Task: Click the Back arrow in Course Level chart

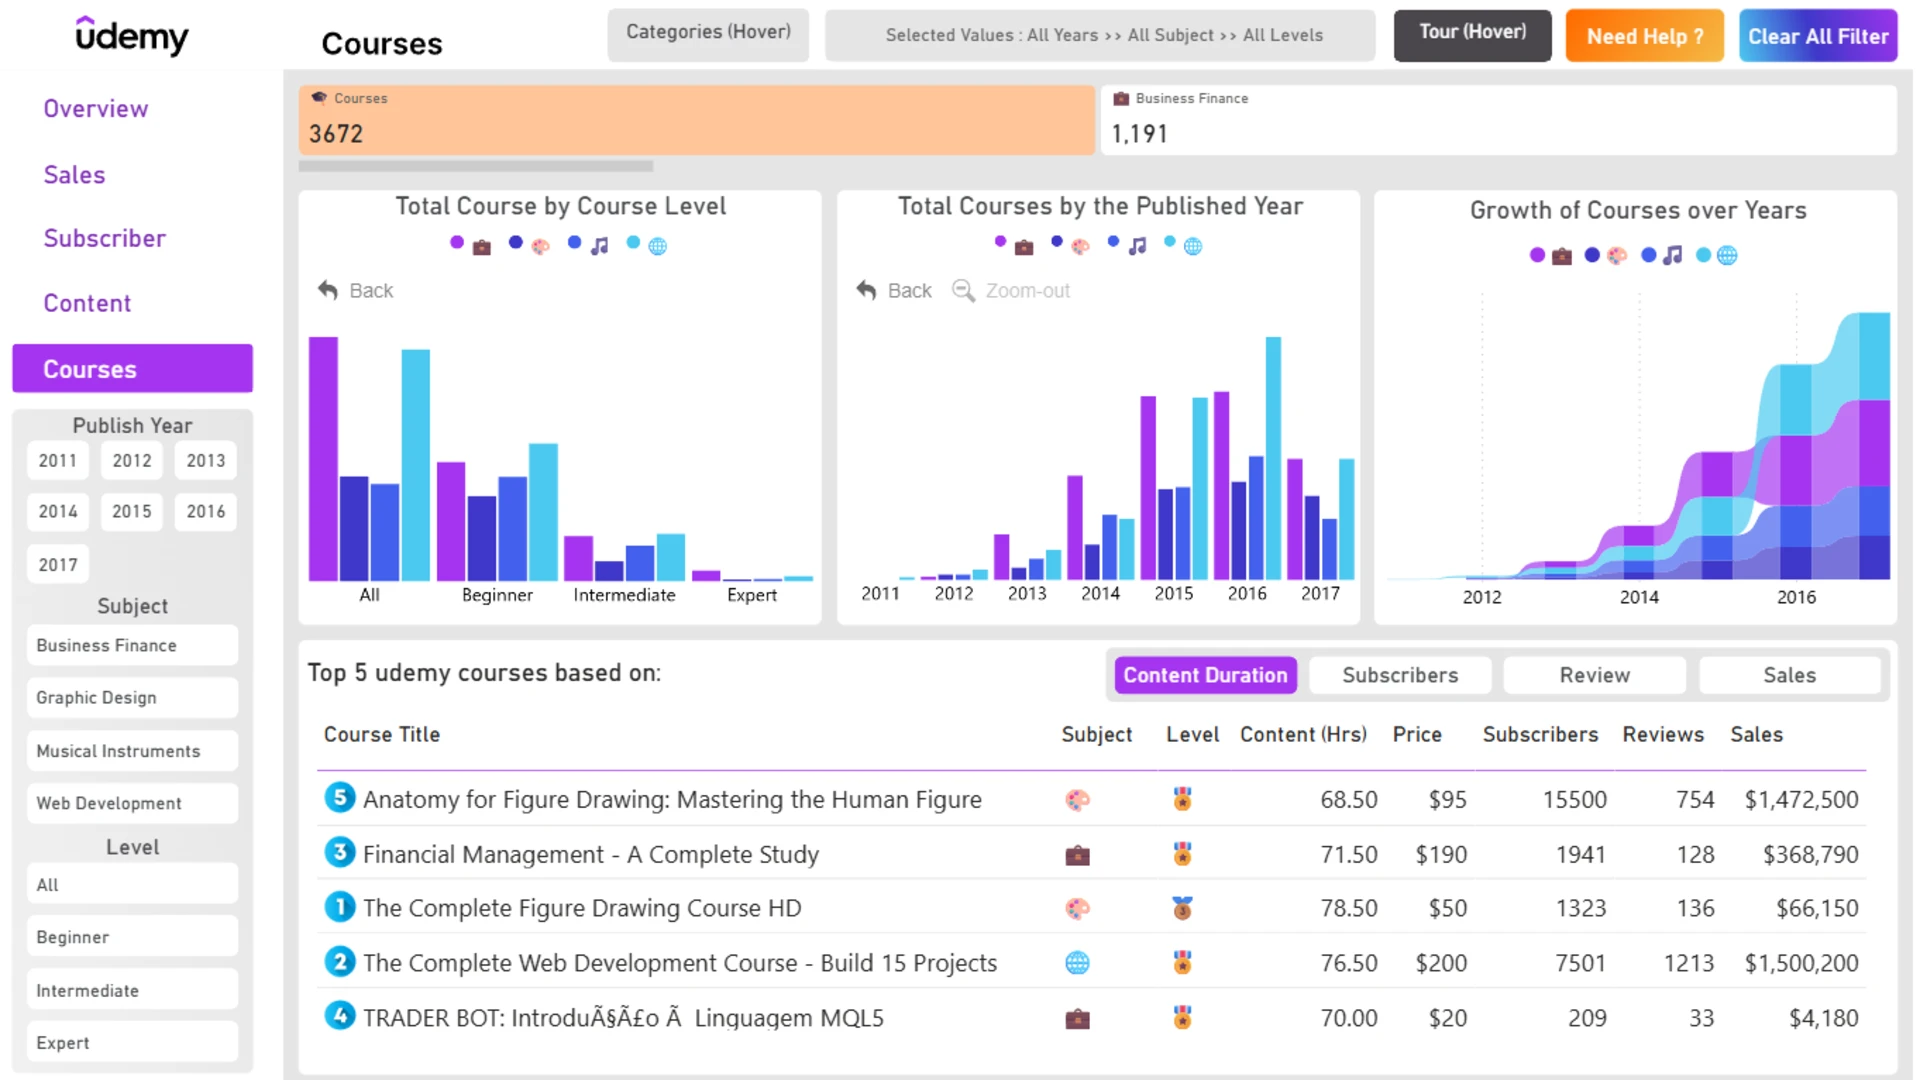Action: (328, 290)
